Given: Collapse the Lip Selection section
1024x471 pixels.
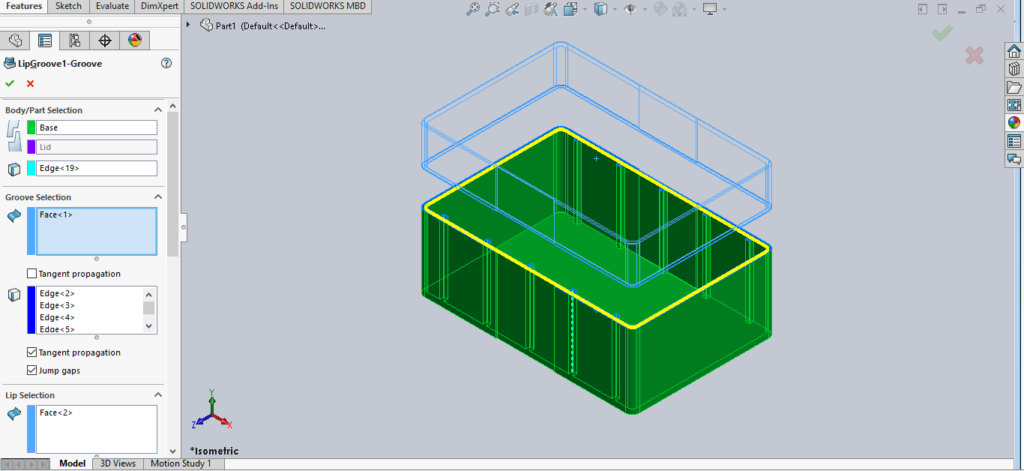Looking at the screenshot, I should coord(157,395).
